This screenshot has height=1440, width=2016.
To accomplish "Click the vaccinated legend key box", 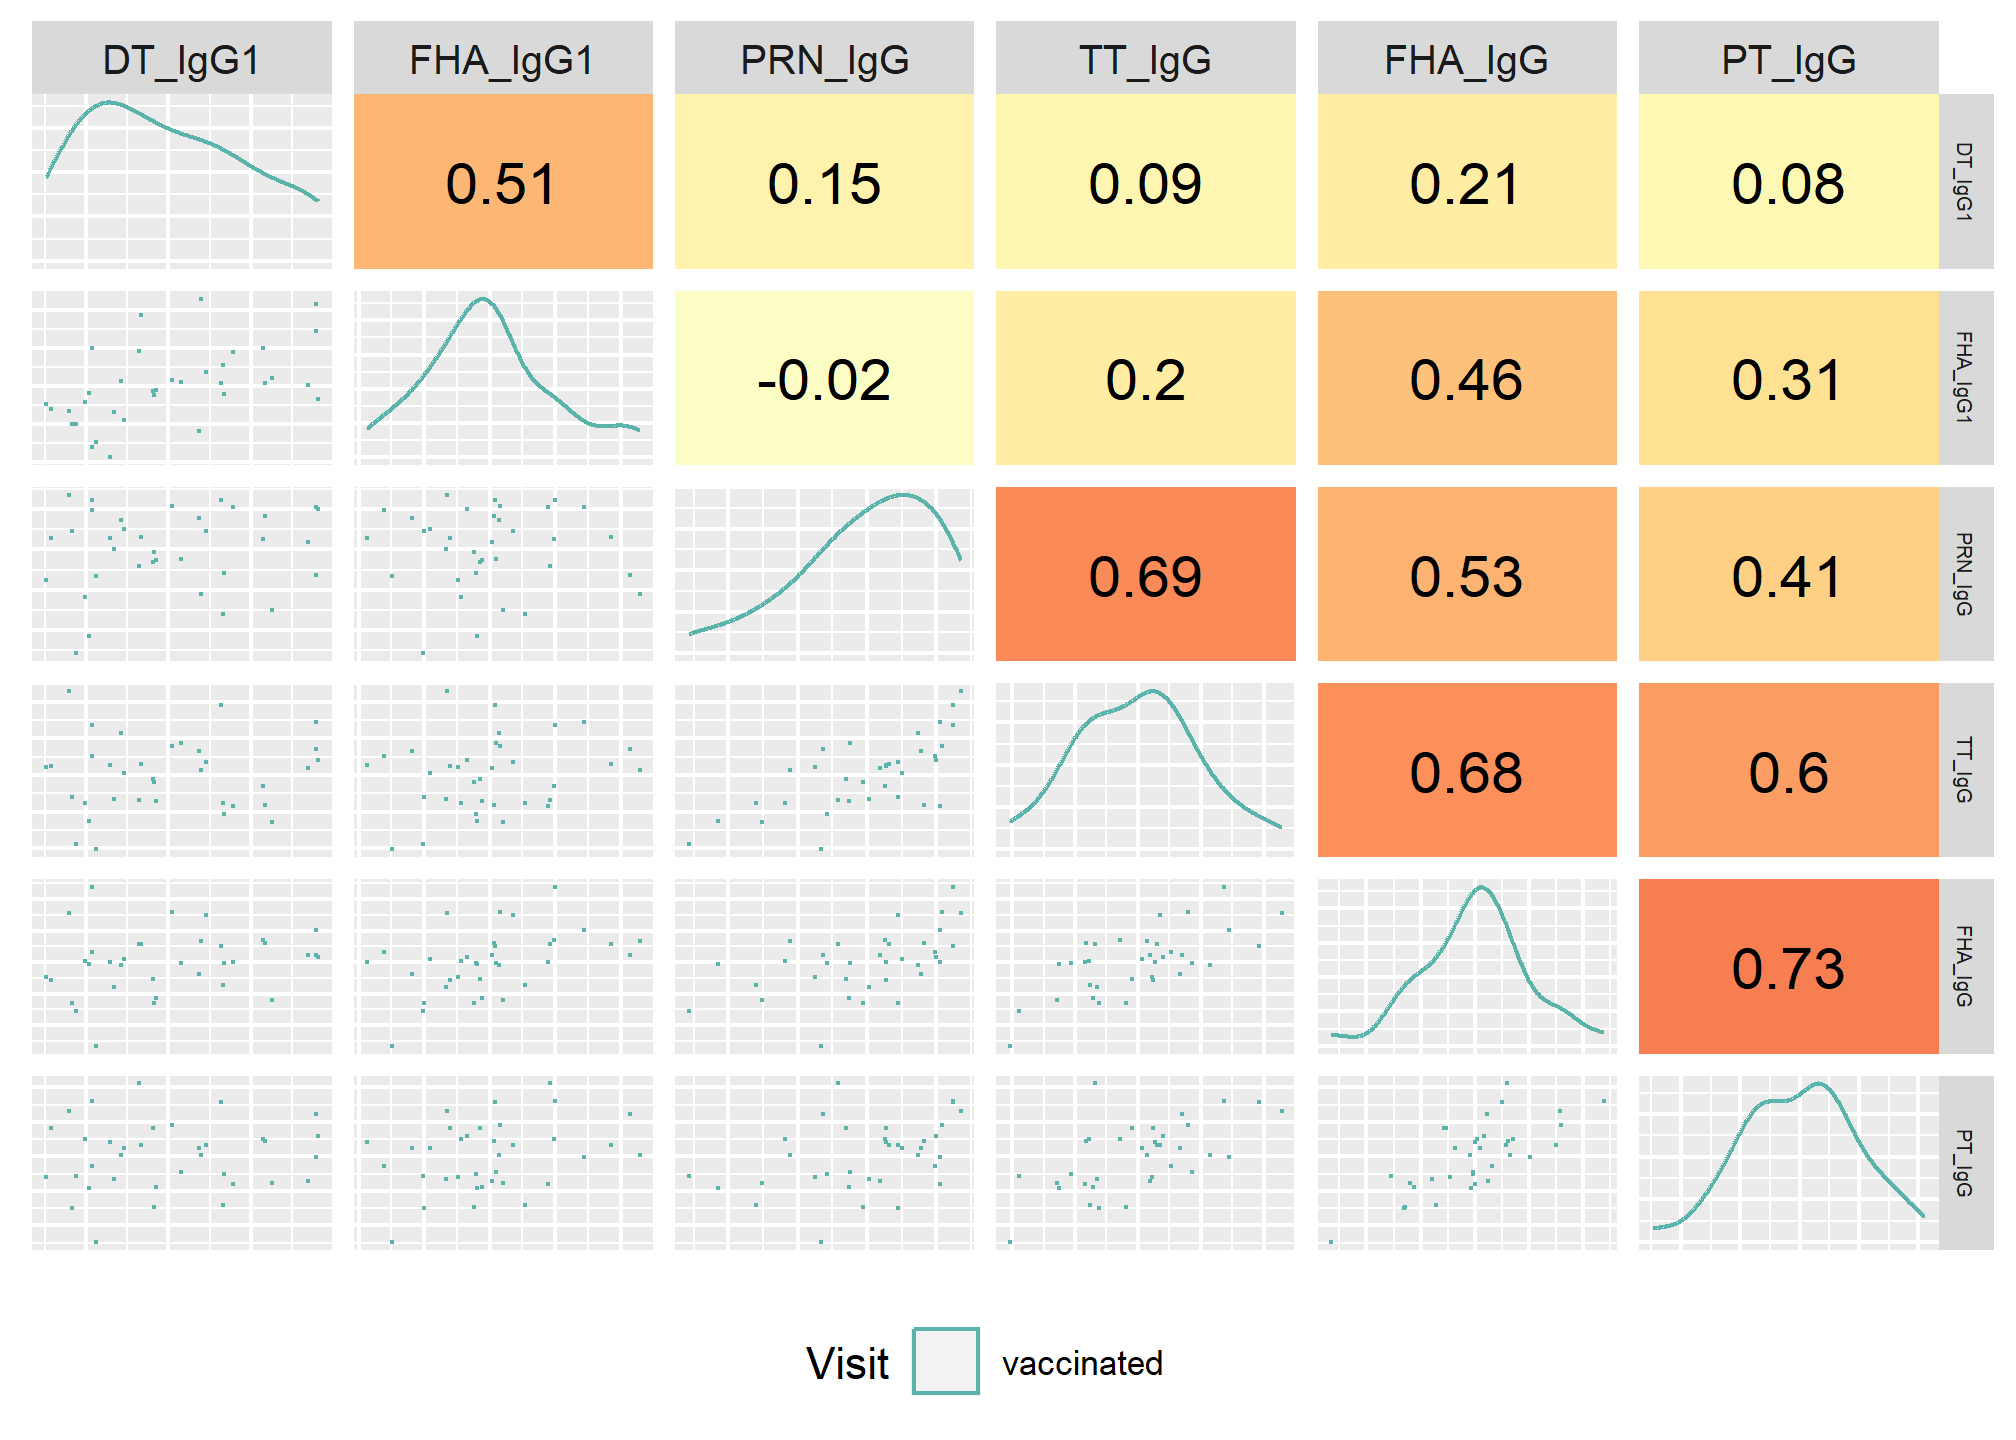I will coord(945,1361).
